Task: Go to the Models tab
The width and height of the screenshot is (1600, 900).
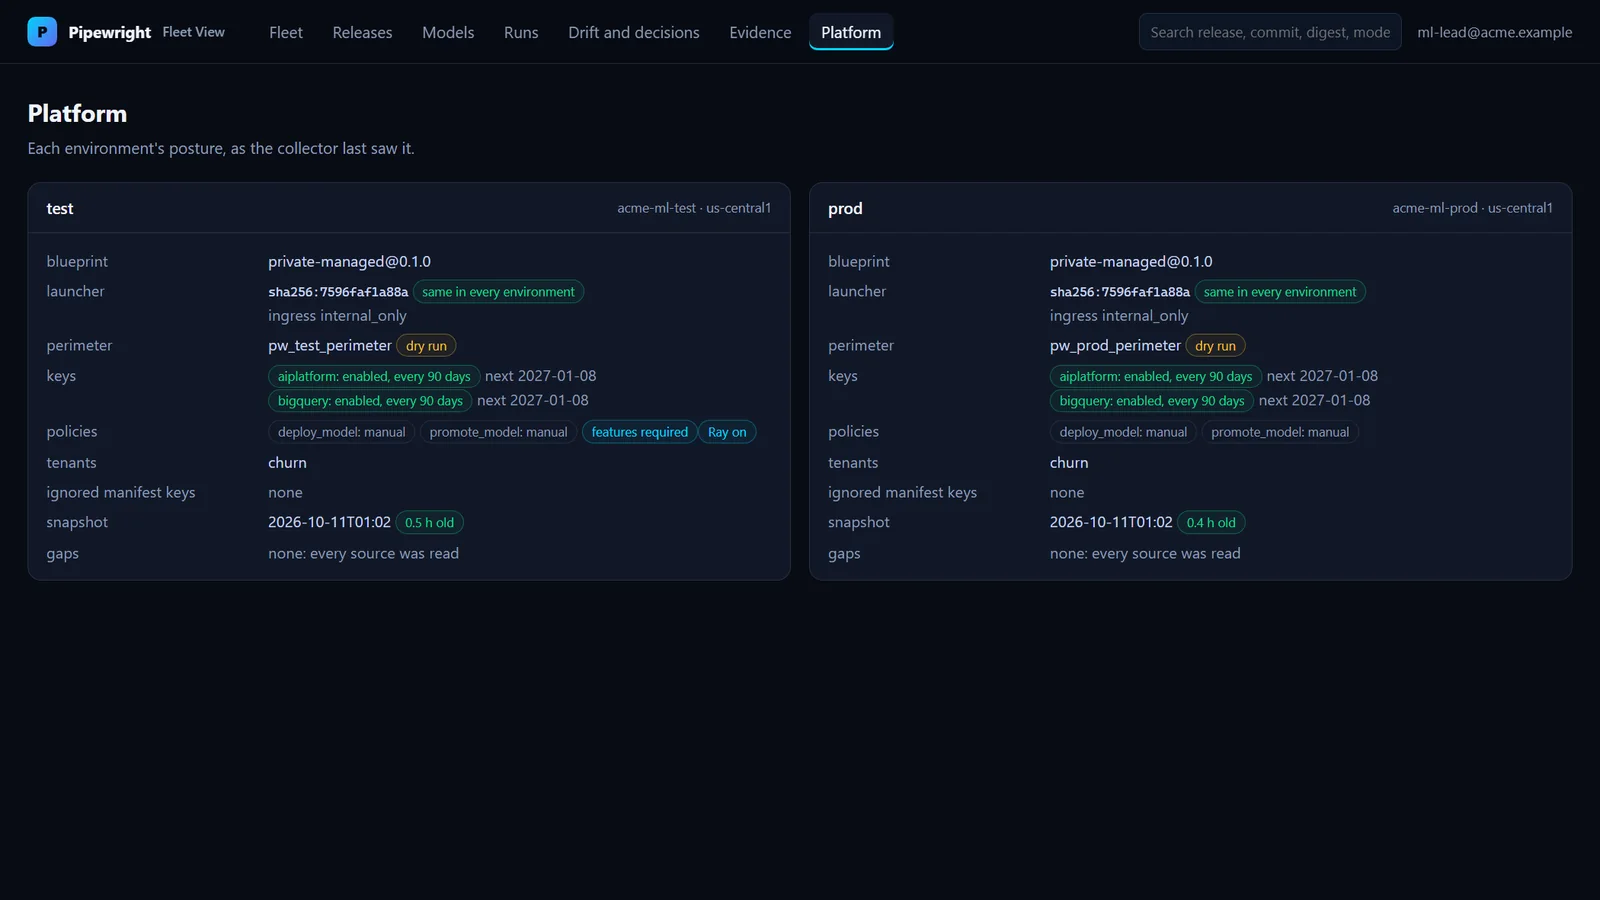Action: click(x=448, y=32)
